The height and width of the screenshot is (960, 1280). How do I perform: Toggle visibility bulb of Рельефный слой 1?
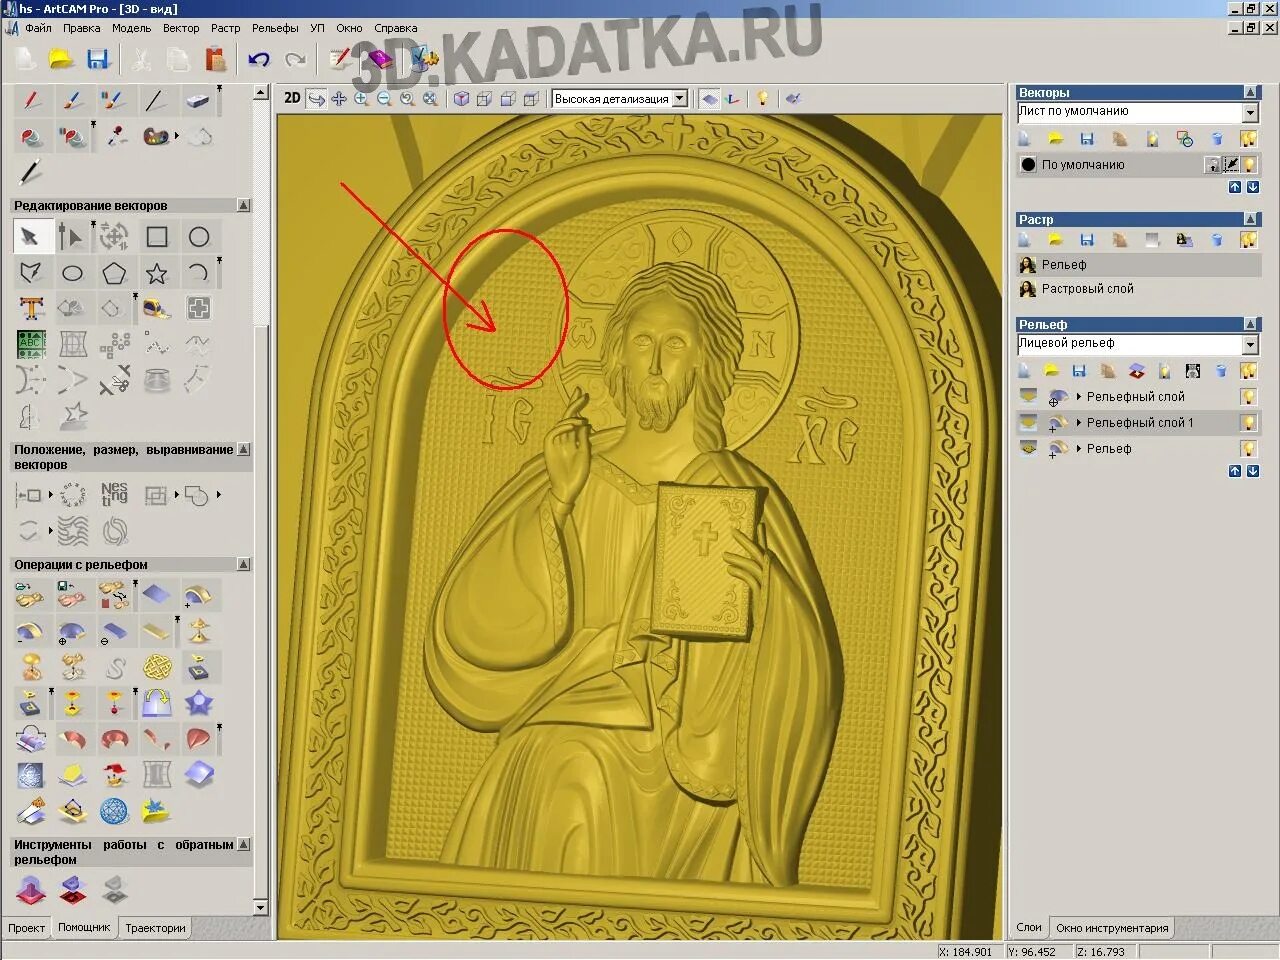click(x=1248, y=423)
